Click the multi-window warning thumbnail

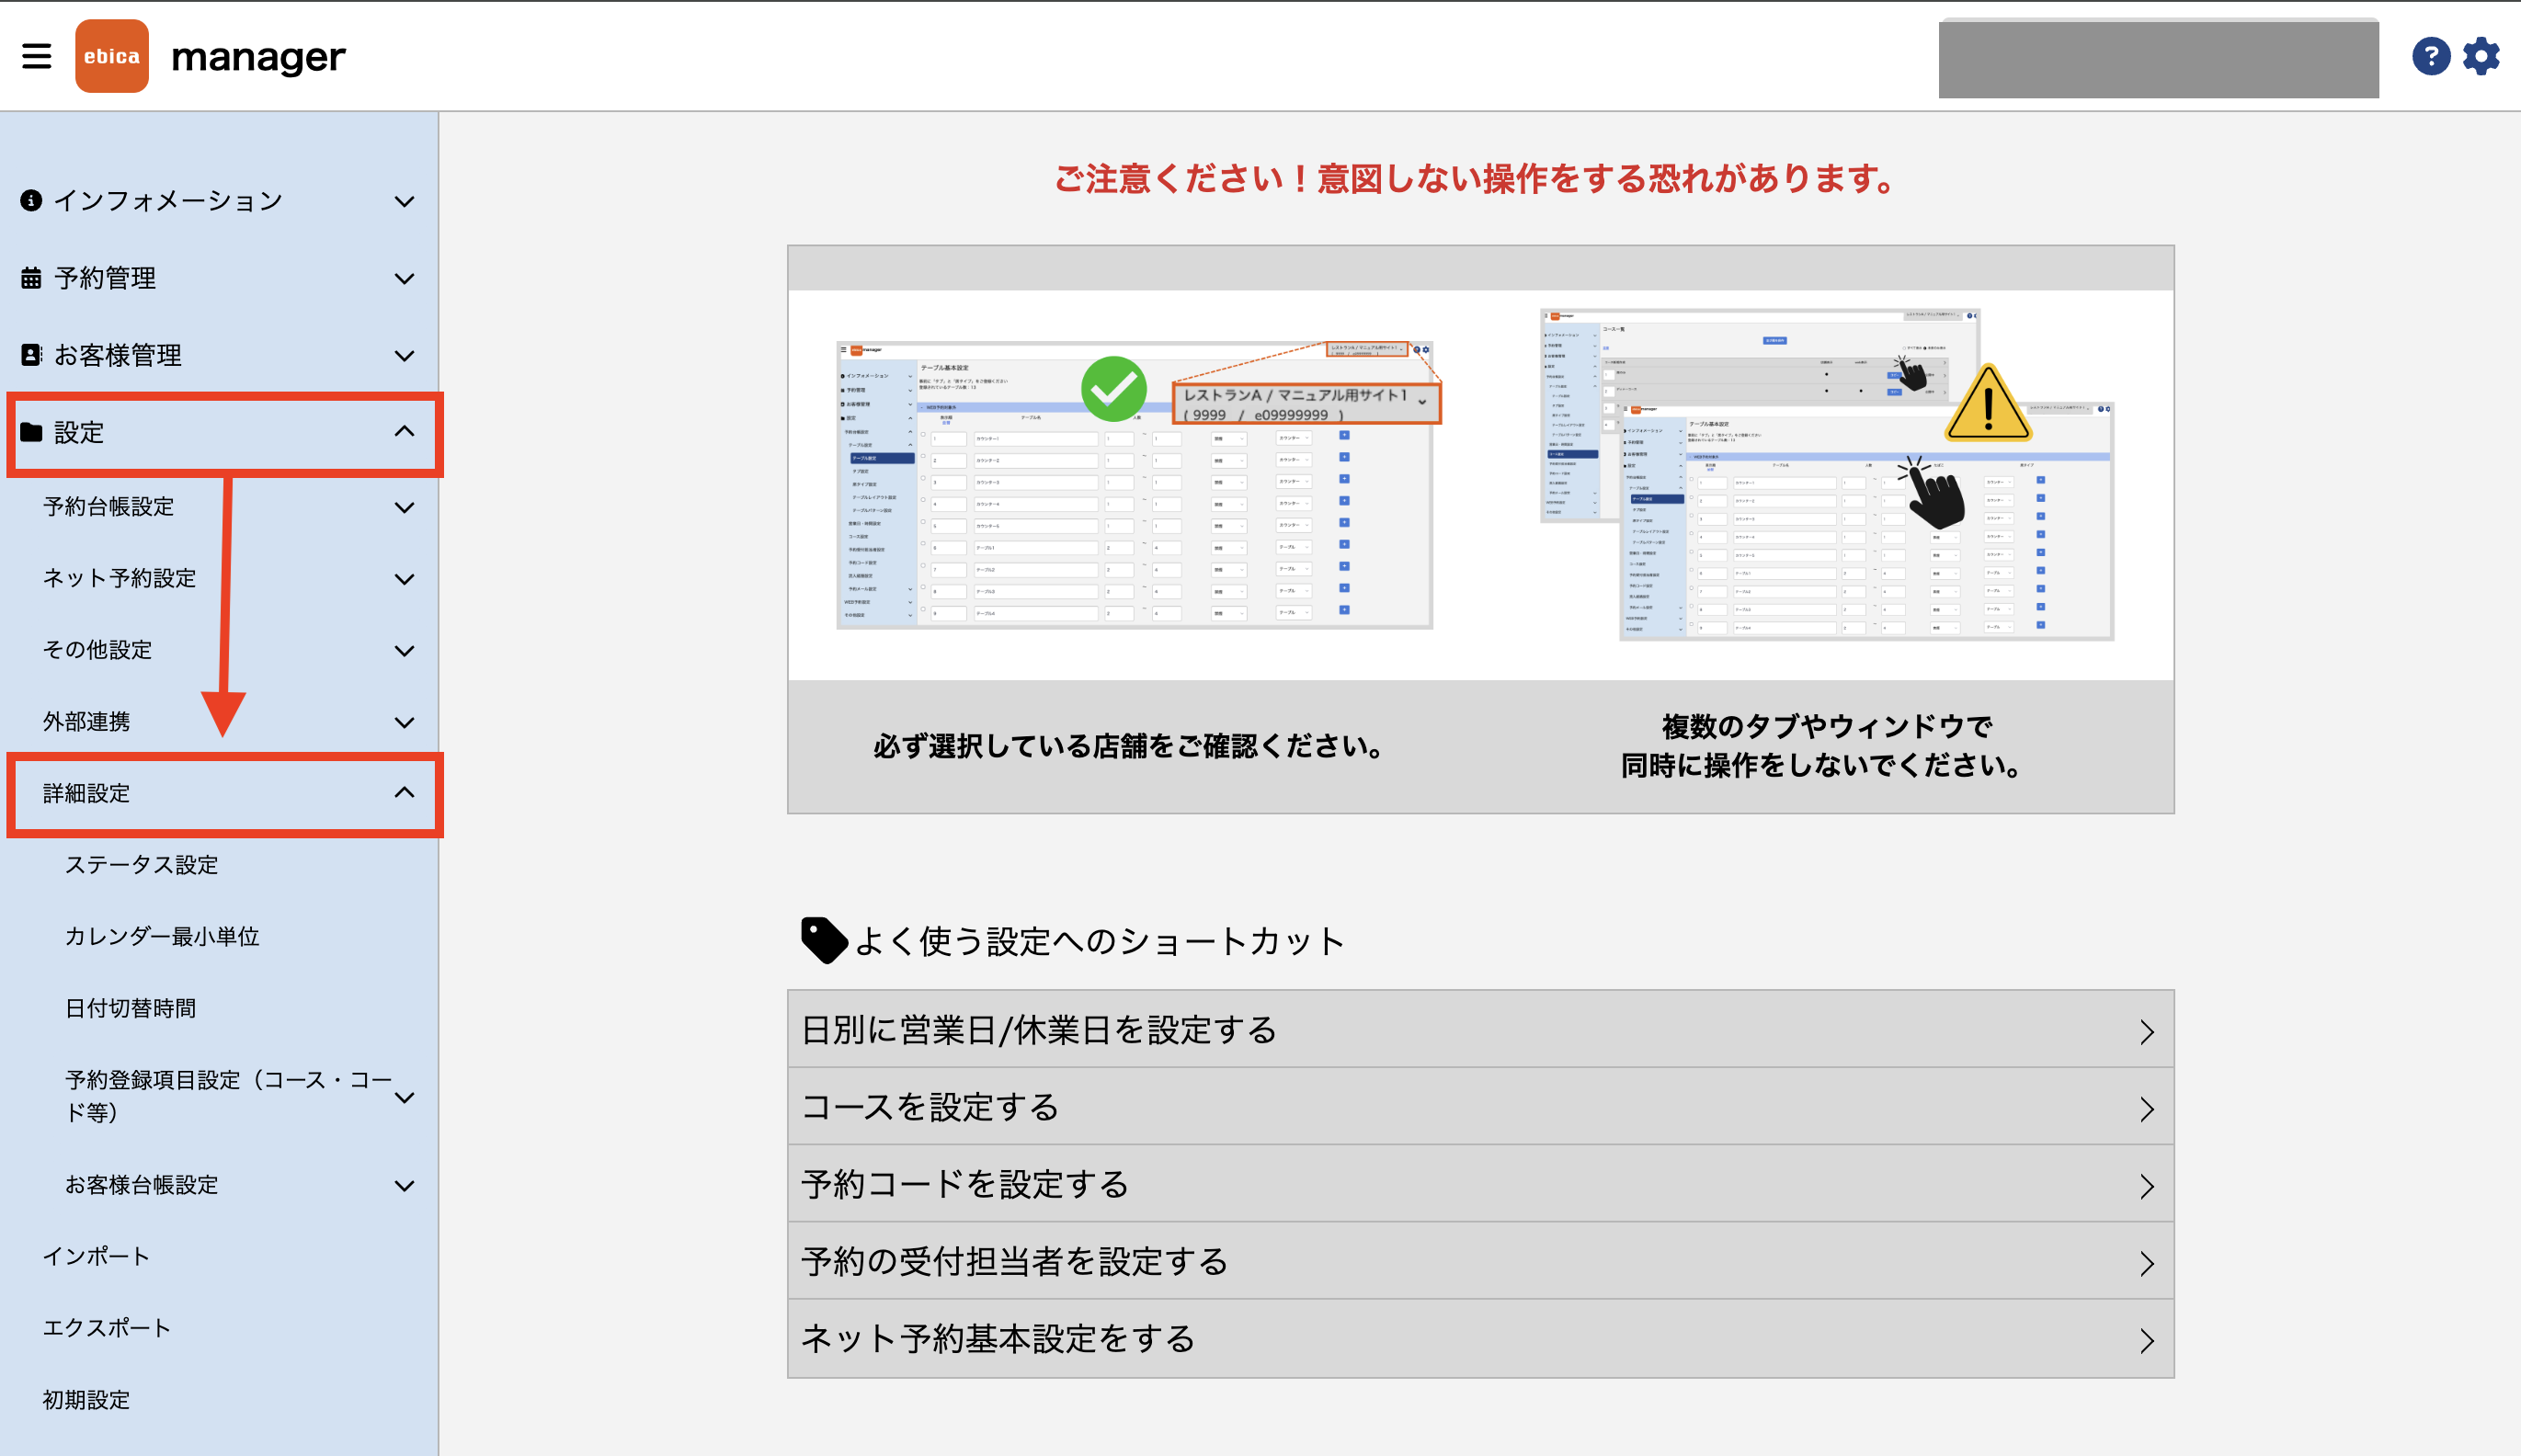coord(1827,474)
